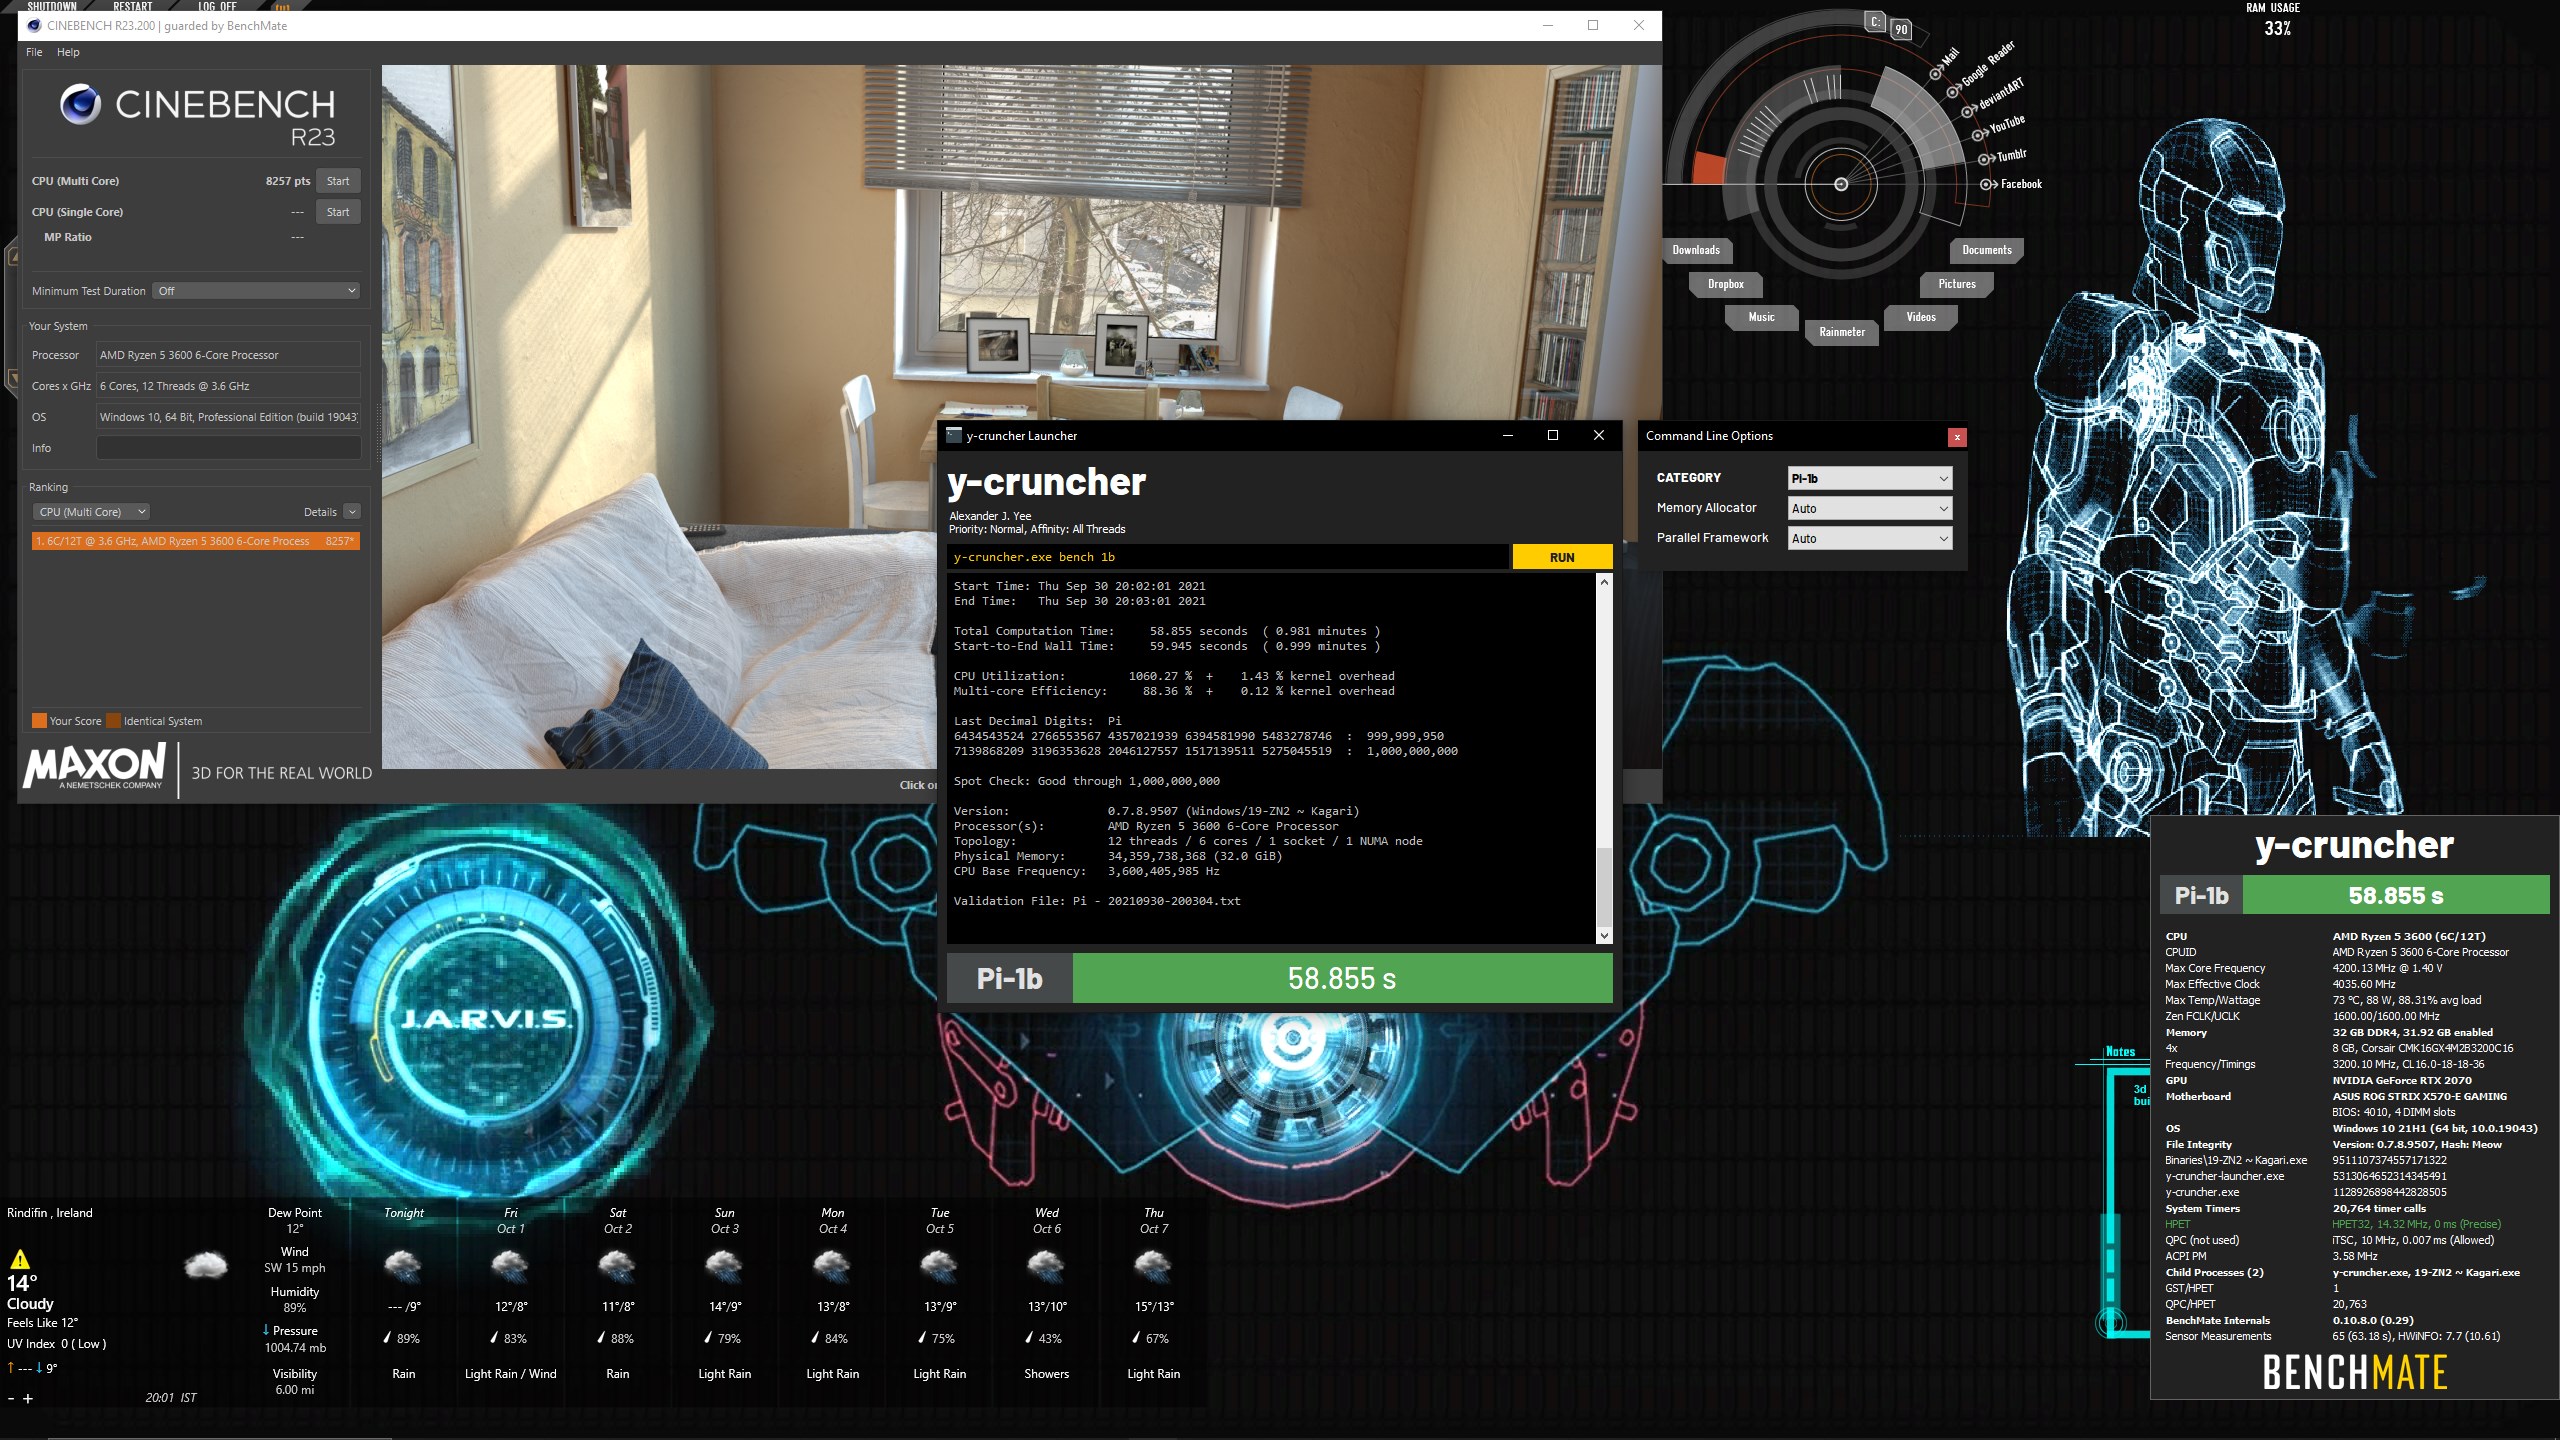Viewport: 2560px width, 1440px height.
Task: Click the y-cruncher.exe bench 1b command field
Action: 1227,557
